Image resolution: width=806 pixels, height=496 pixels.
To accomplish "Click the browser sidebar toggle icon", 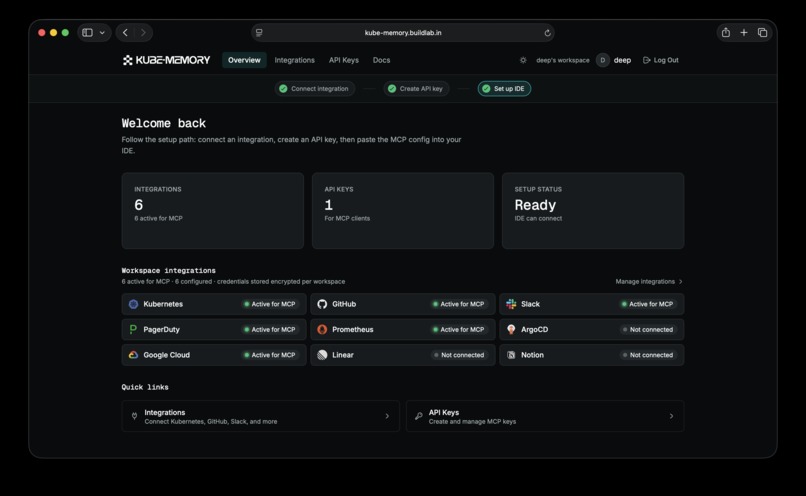I will coord(87,32).
